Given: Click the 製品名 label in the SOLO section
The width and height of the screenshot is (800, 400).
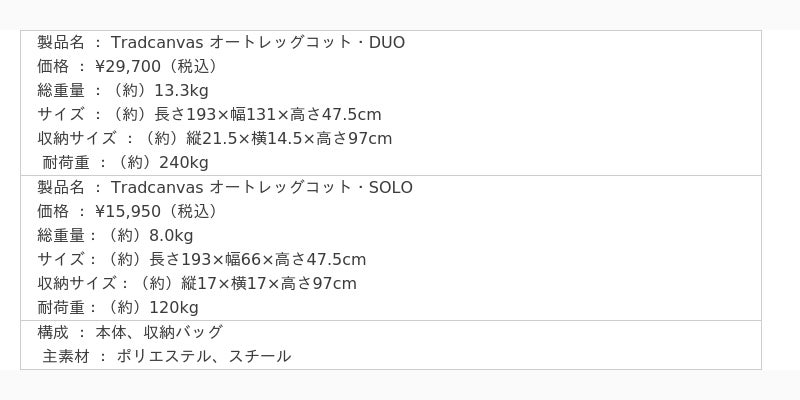Looking at the screenshot, I should pos(61,187).
